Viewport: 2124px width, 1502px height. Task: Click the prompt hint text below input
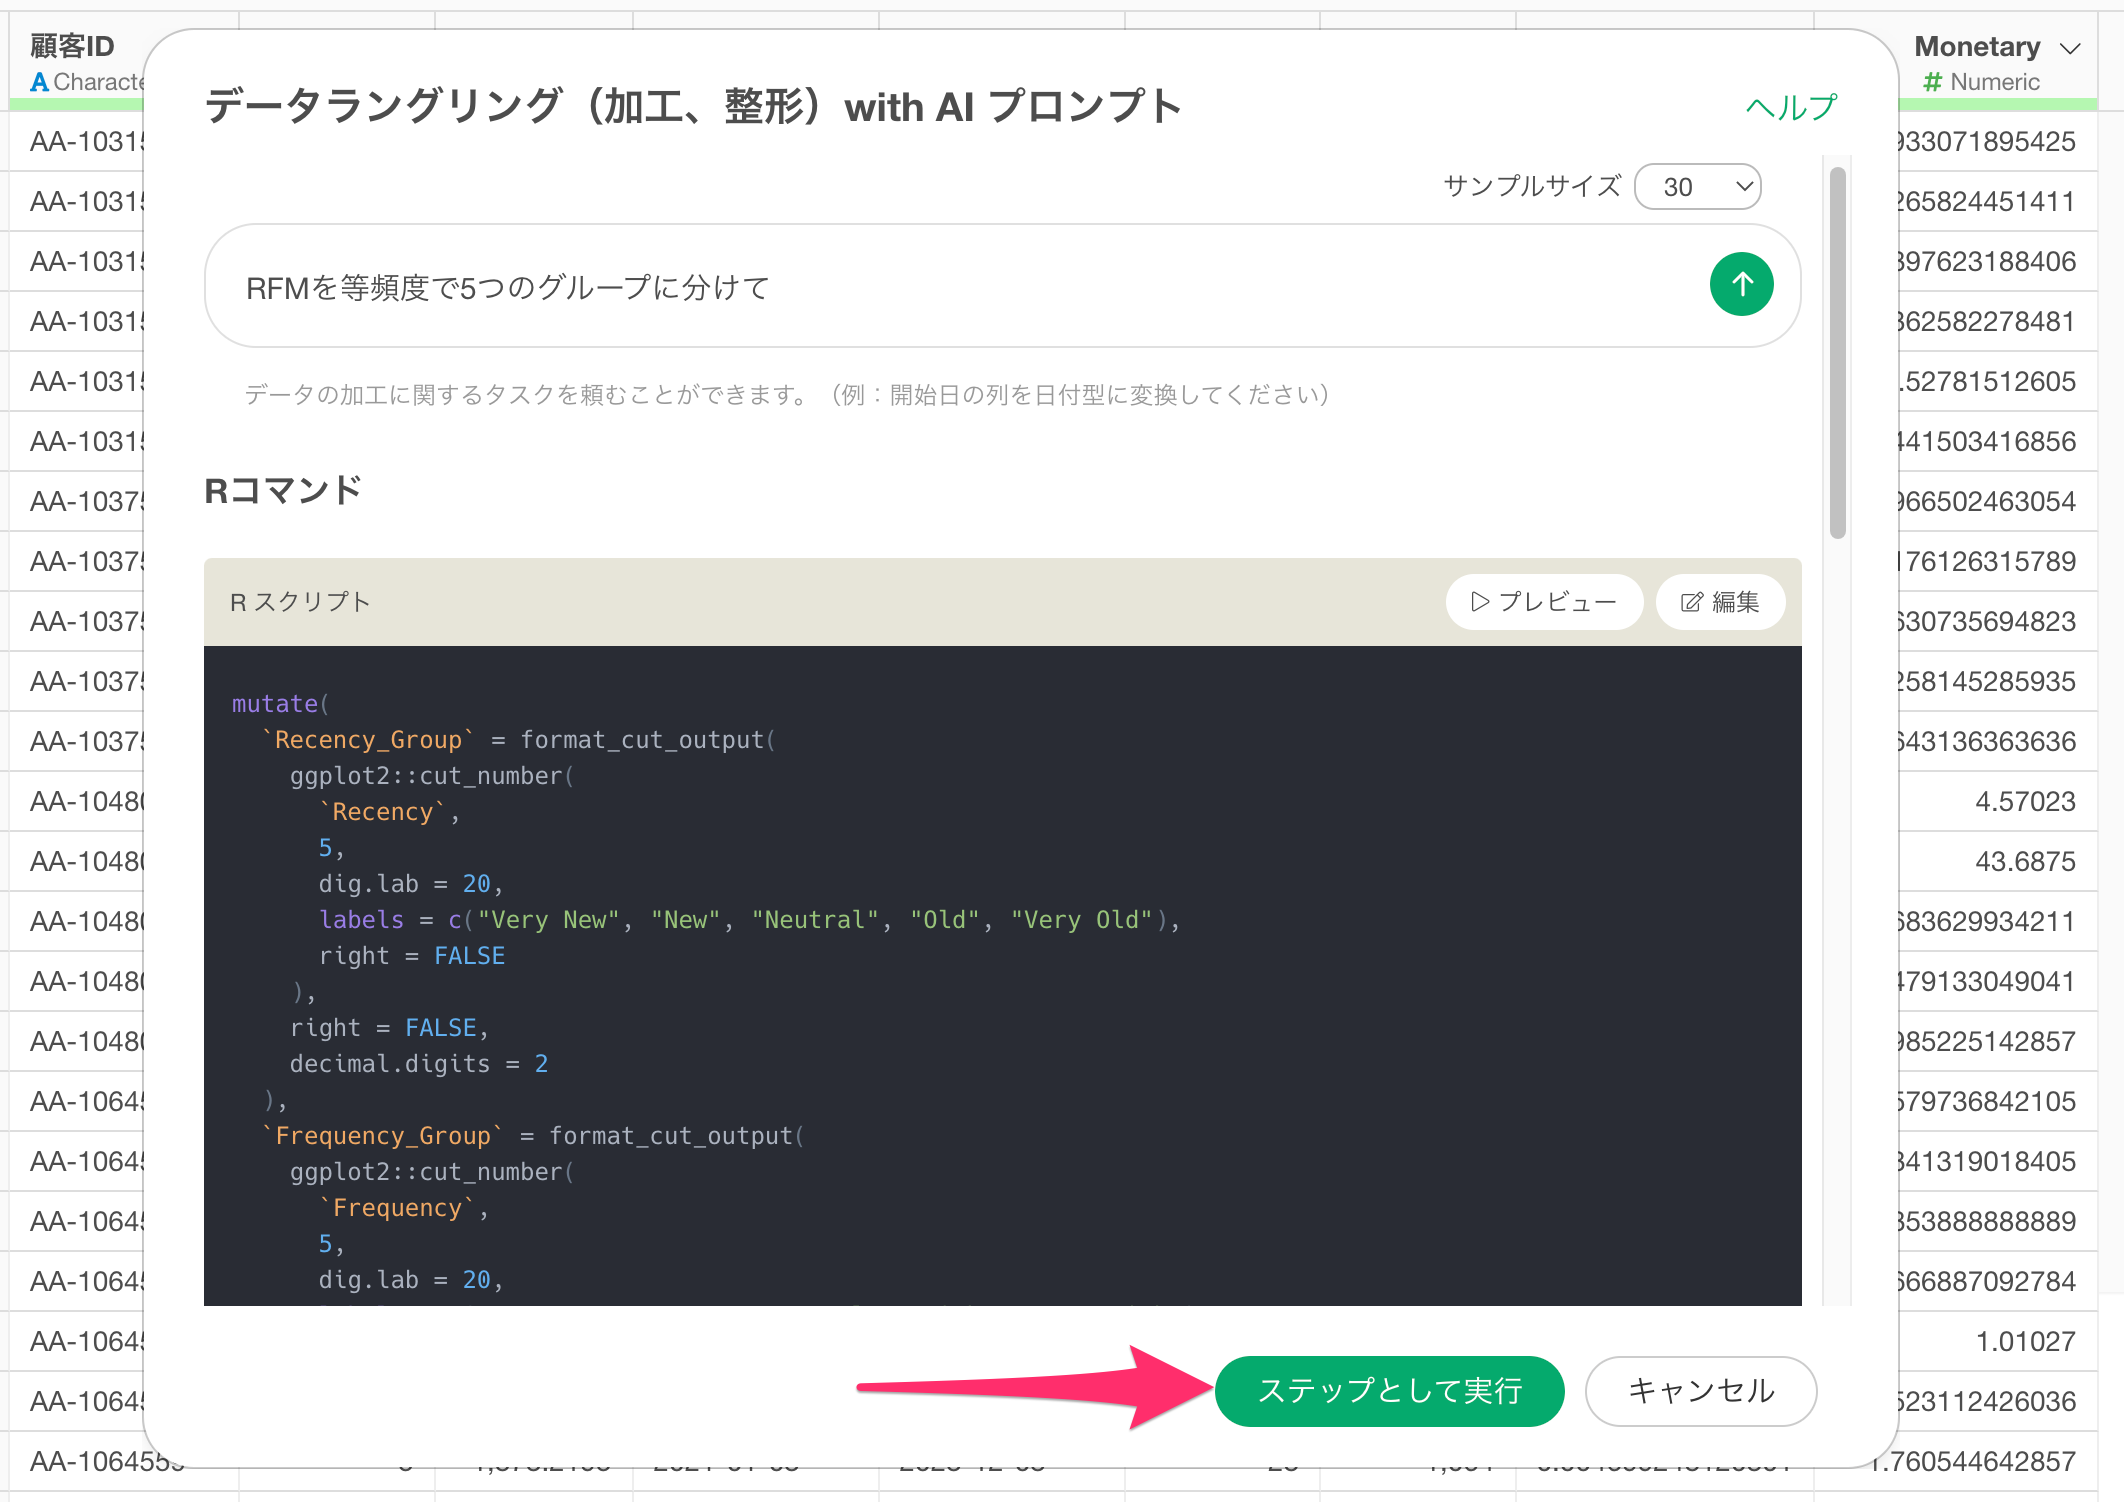coord(787,395)
